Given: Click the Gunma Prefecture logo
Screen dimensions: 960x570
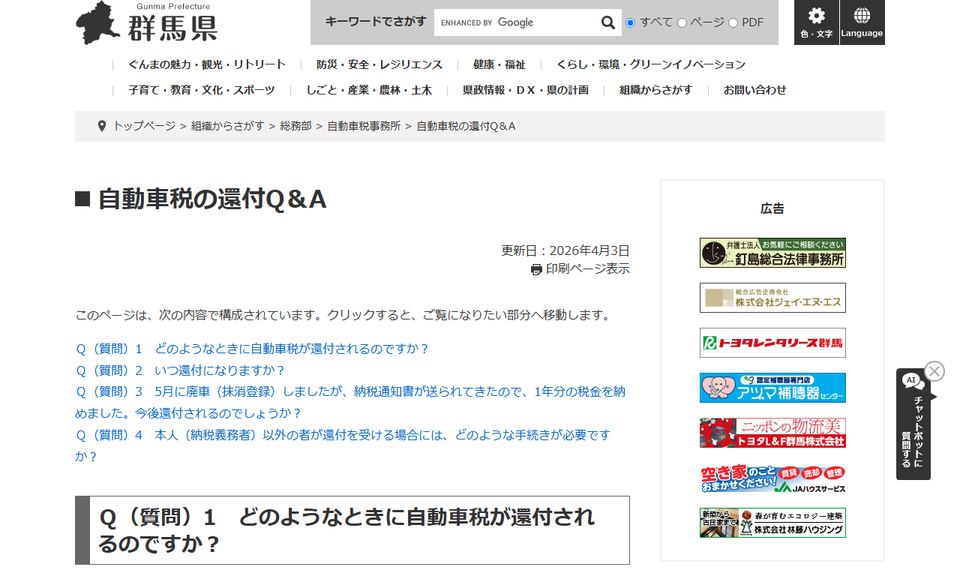Looking at the screenshot, I should [146, 23].
